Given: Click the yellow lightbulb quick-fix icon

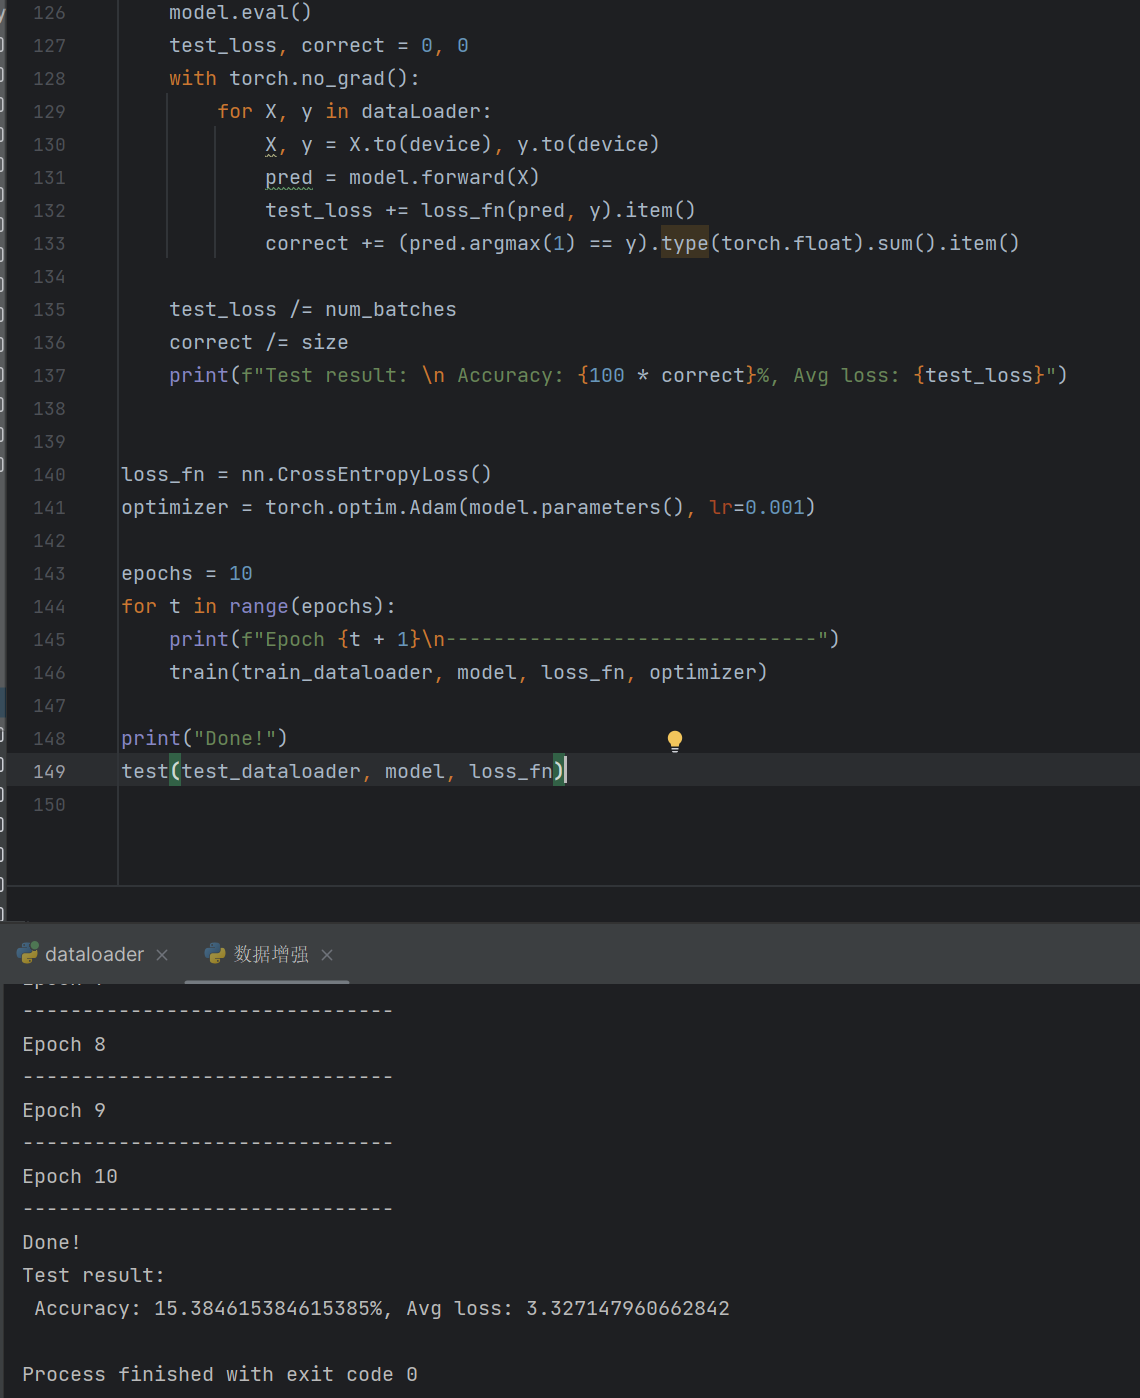Looking at the screenshot, I should point(675,741).
